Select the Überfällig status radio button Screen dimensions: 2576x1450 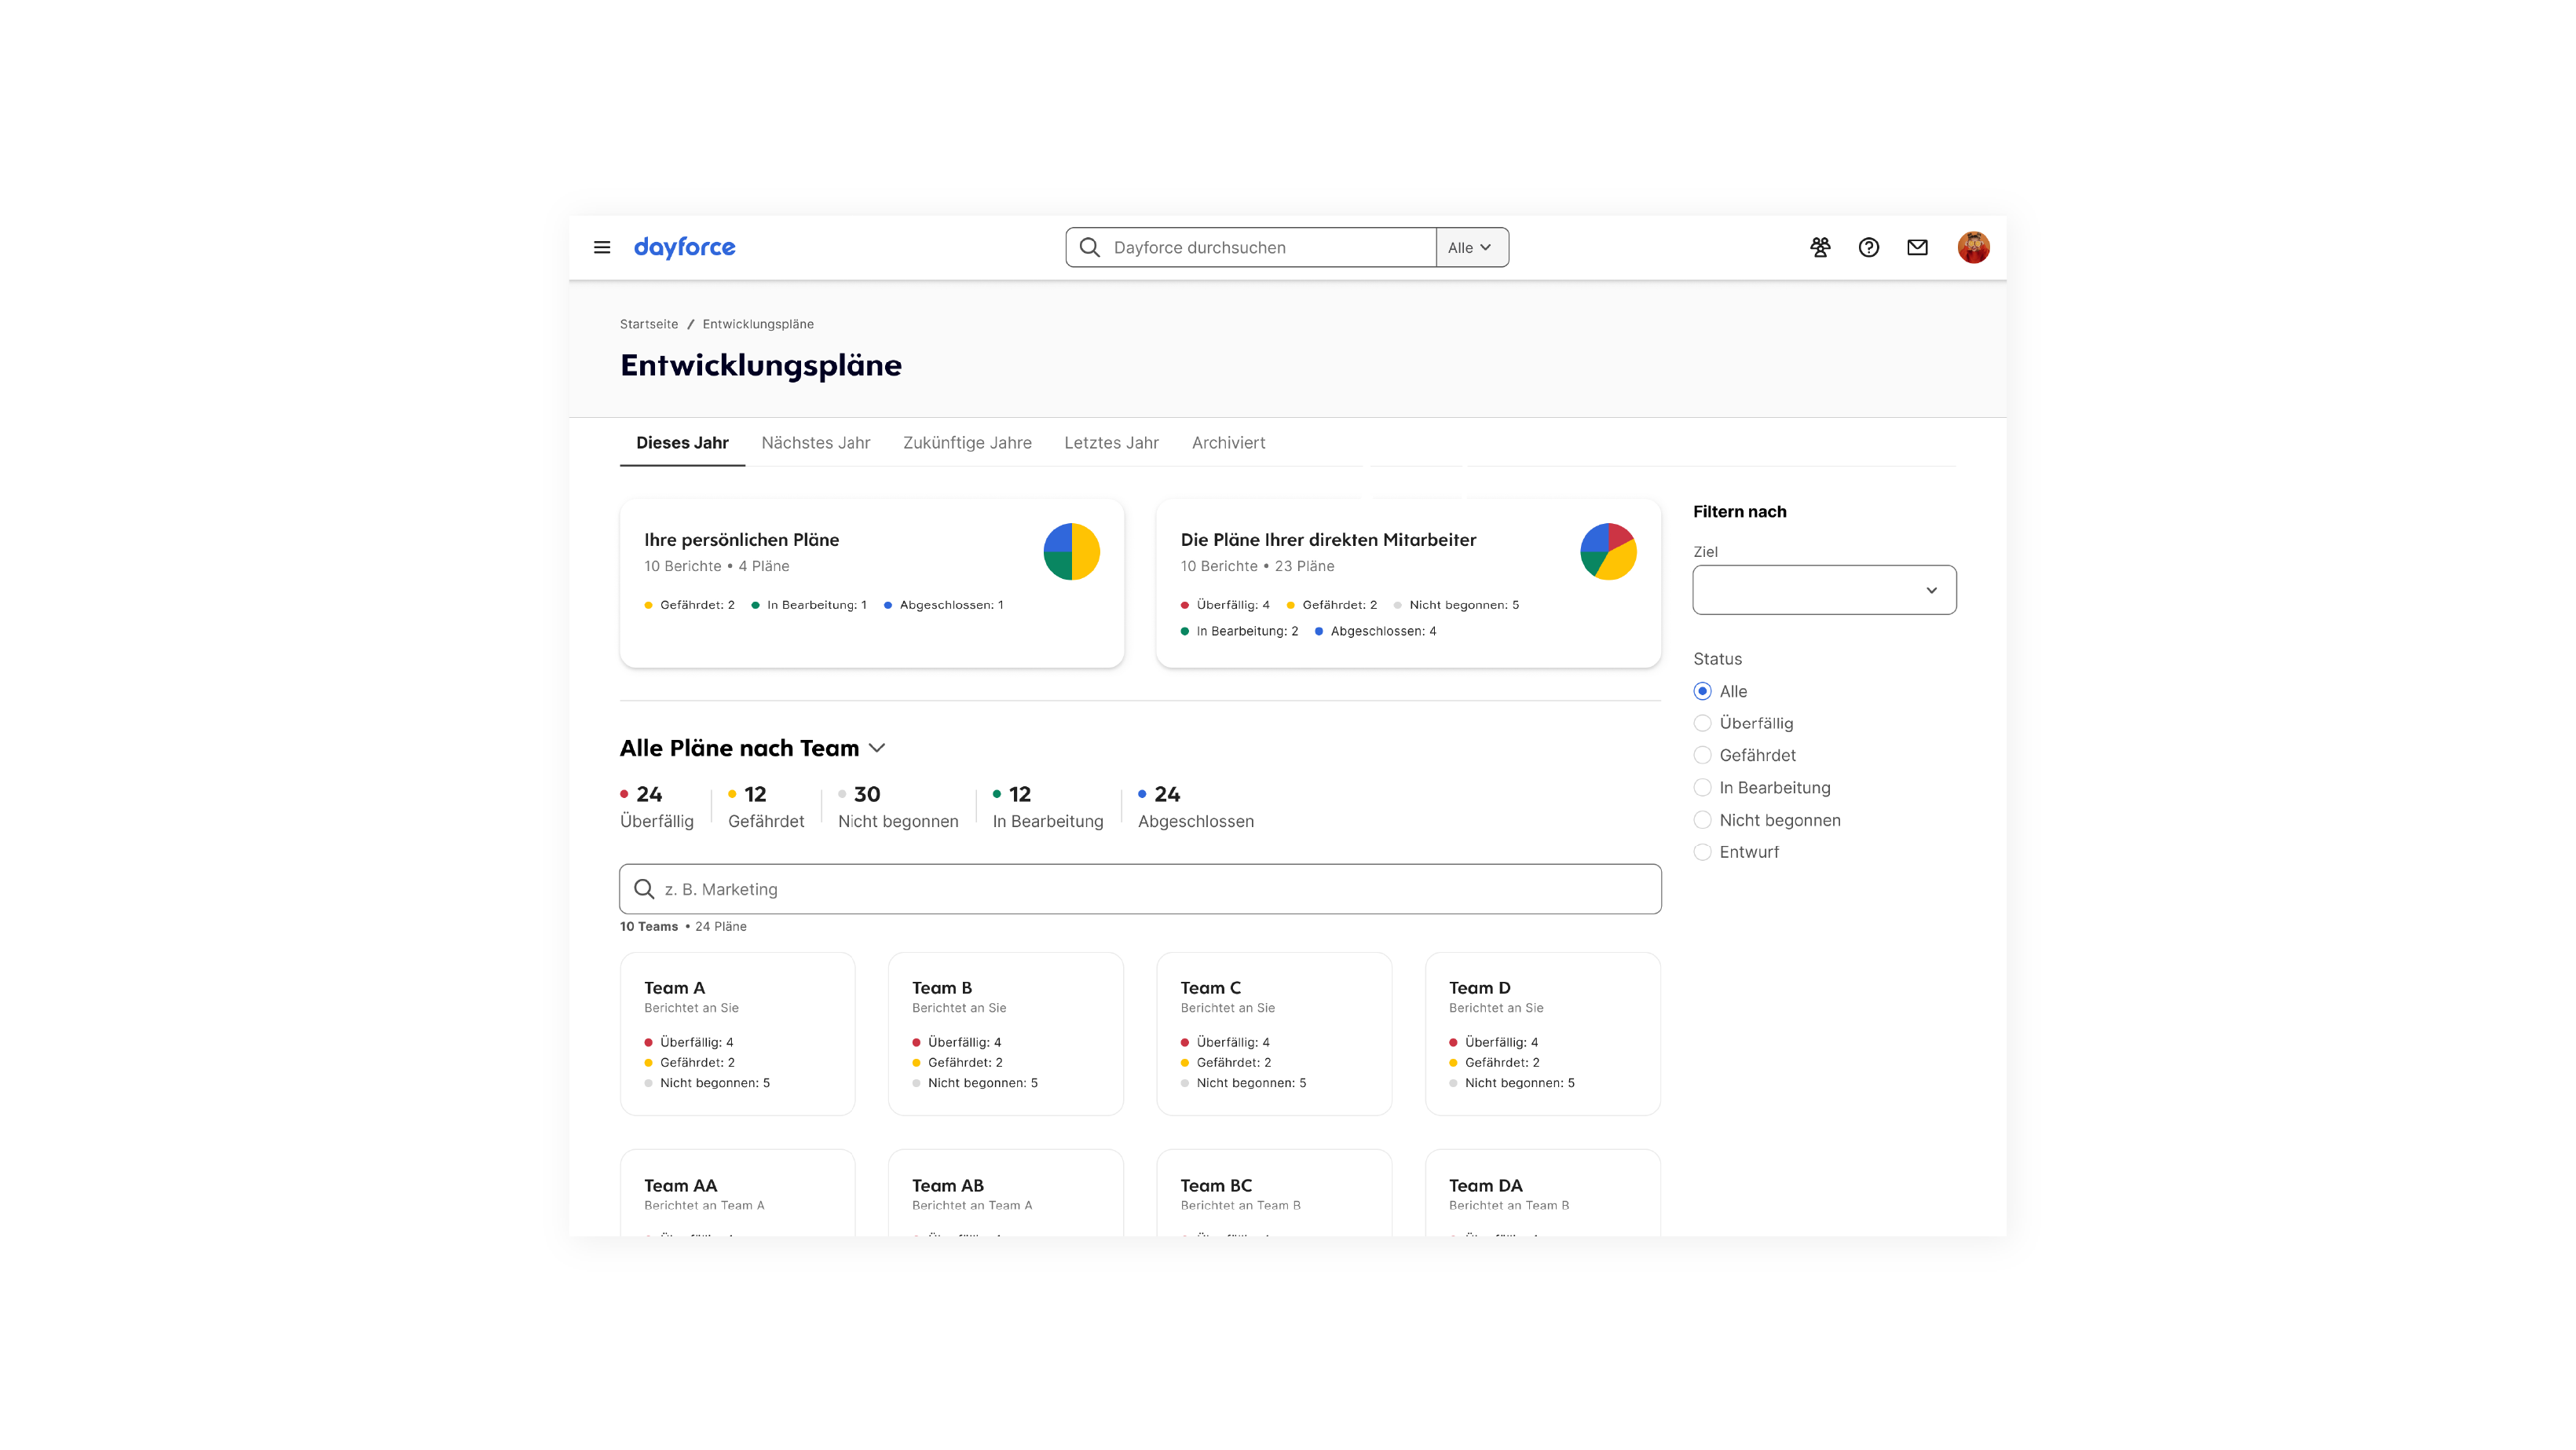click(x=1702, y=723)
